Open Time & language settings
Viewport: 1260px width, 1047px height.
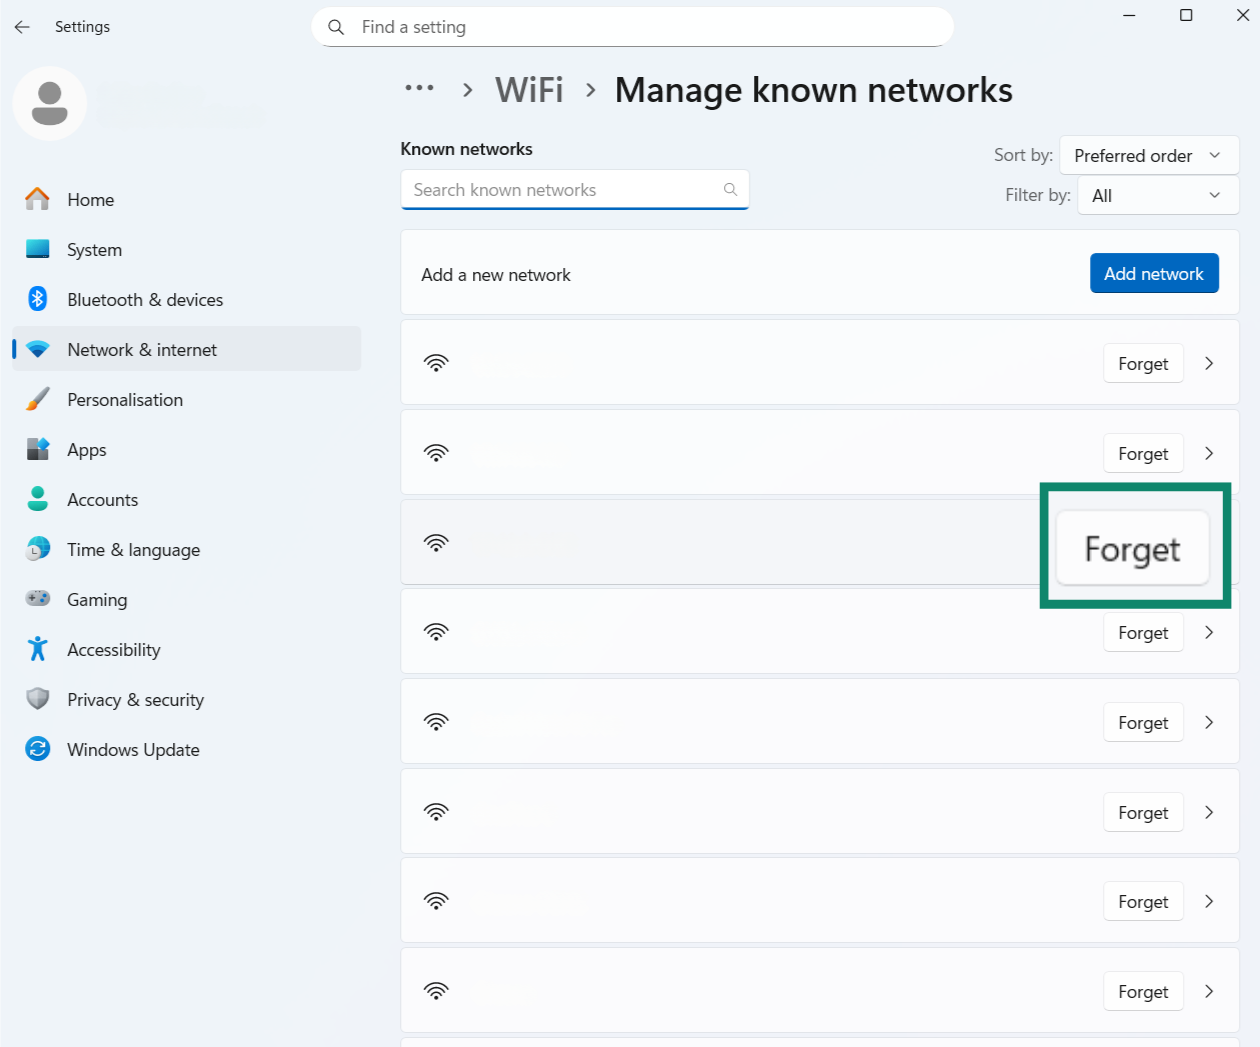point(130,549)
